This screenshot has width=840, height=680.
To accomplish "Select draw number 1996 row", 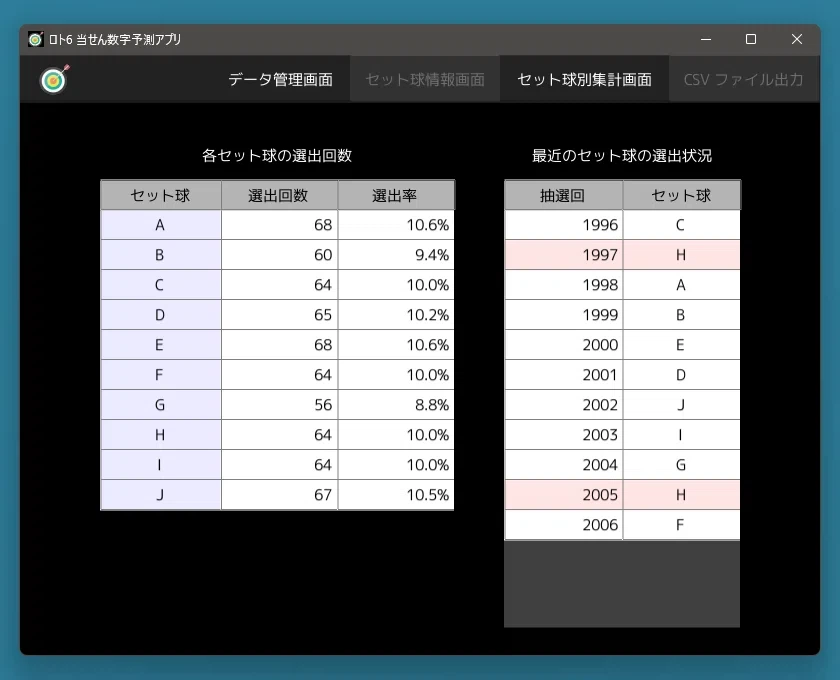I will coord(622,225).
